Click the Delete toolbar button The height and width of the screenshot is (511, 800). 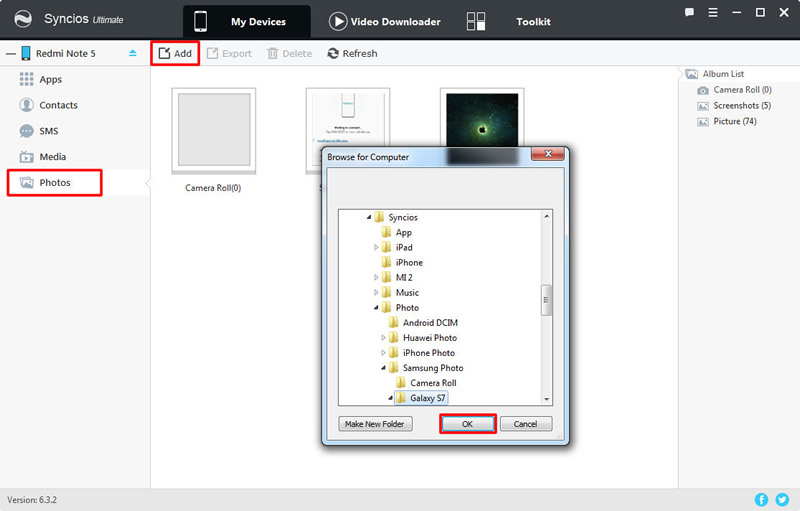(289, 53)
